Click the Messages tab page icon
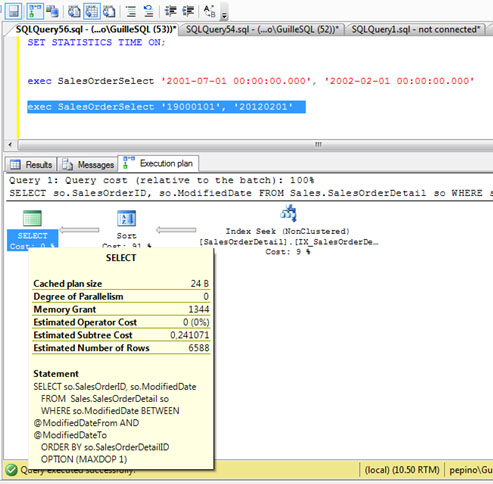Image resolution: width=493 pixels, height=484 pixels. tap(68, 164)
